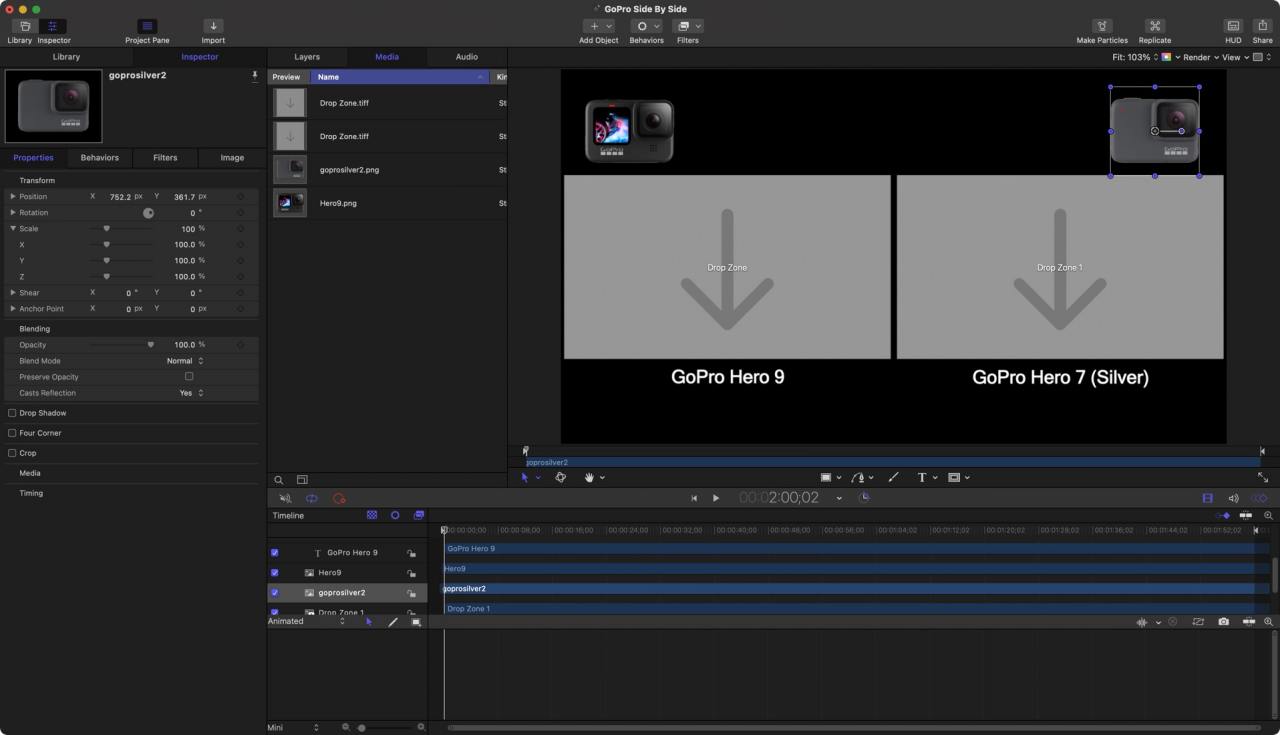Click the Share toolbar icon
This screenshot has height=735, width=1280.
coord(1263,26)
